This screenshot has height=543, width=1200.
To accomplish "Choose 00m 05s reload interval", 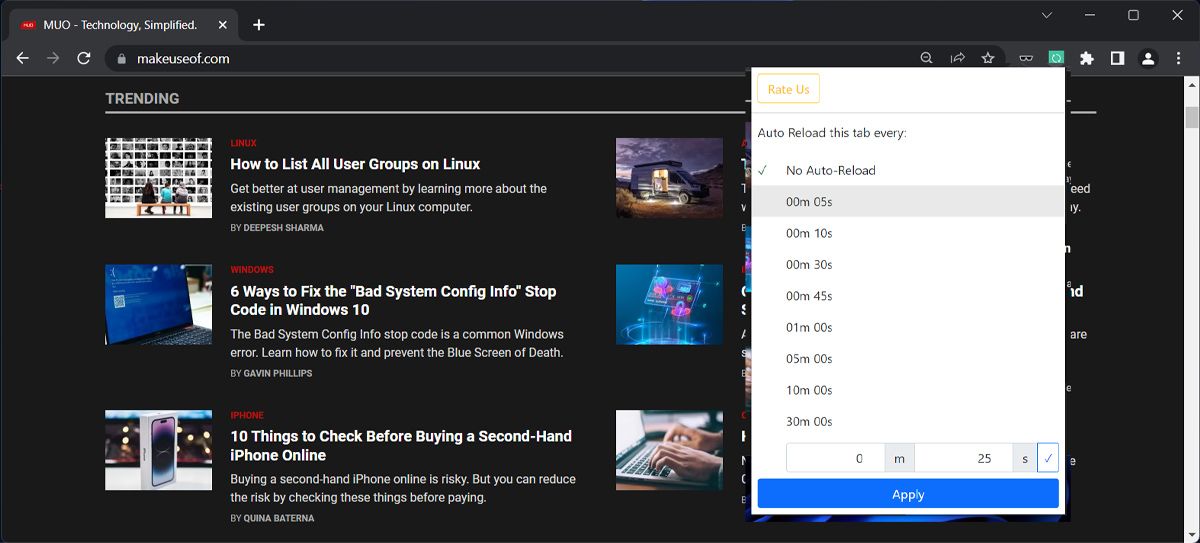I will coord(909,201).
